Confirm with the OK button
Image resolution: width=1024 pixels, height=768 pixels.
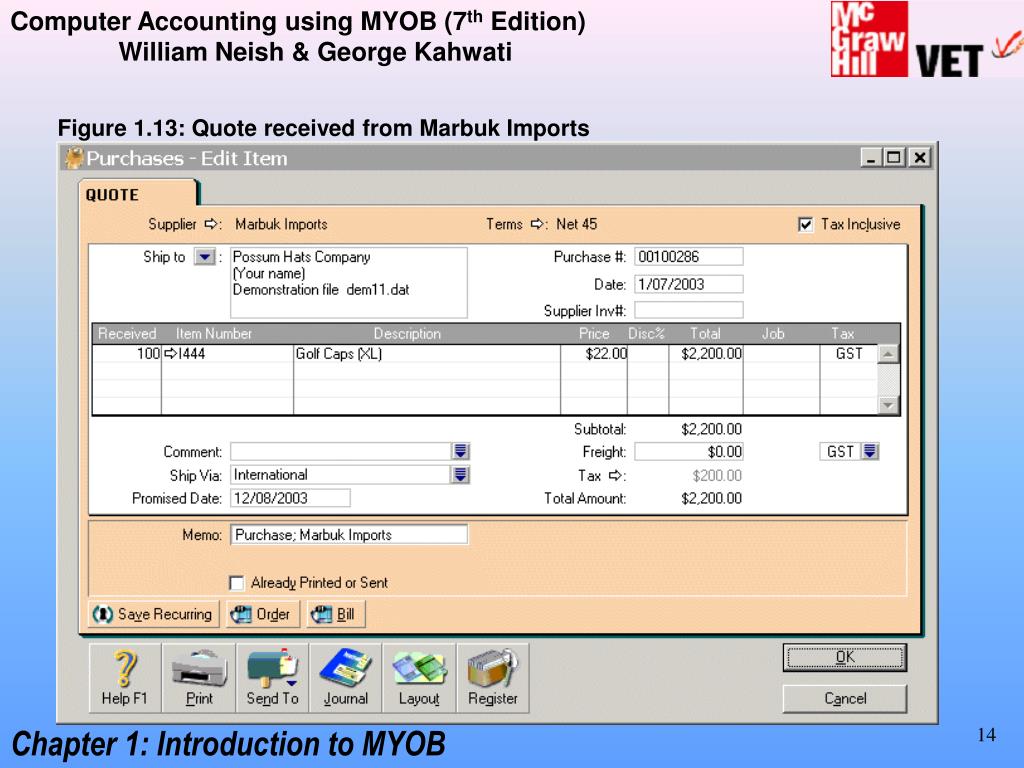845,658
